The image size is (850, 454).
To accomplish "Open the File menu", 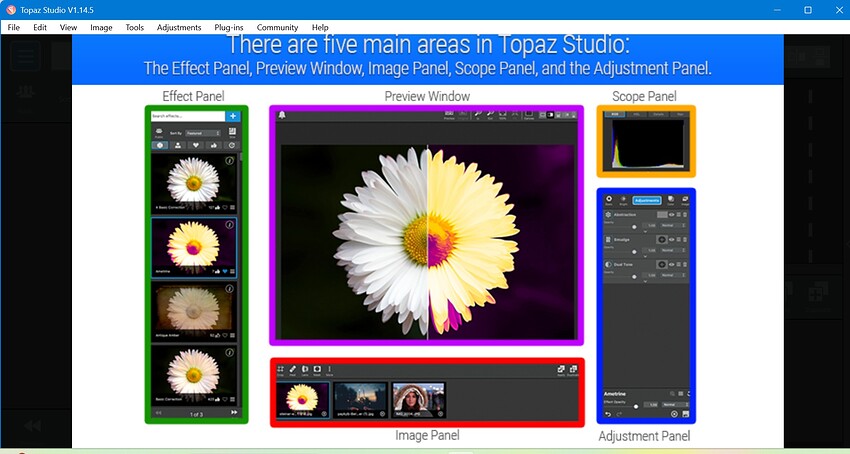I will (x=14, y=27).
